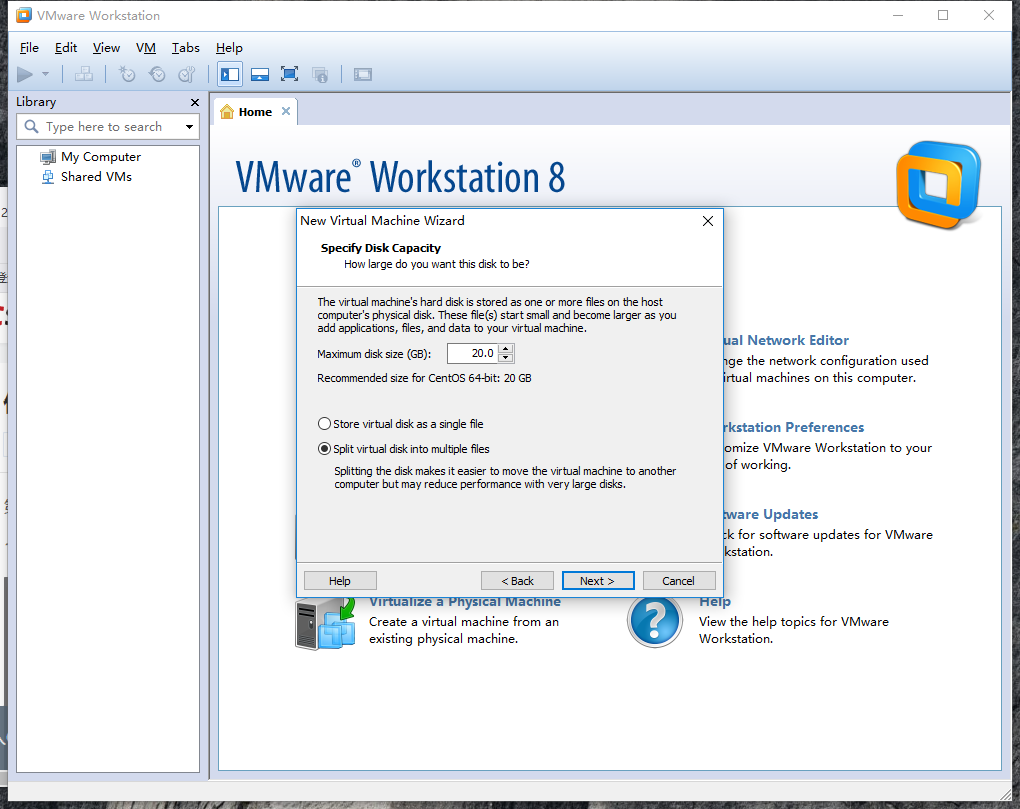Click the library search magnifier icon
Viewport: 1020px width, 809px height.
31,126
